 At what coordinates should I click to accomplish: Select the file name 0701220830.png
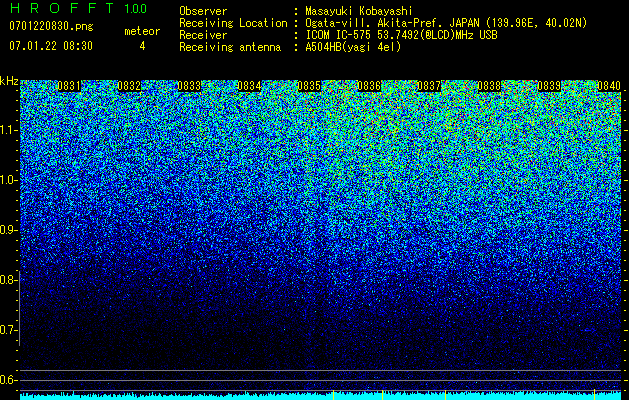coord(51,27)
